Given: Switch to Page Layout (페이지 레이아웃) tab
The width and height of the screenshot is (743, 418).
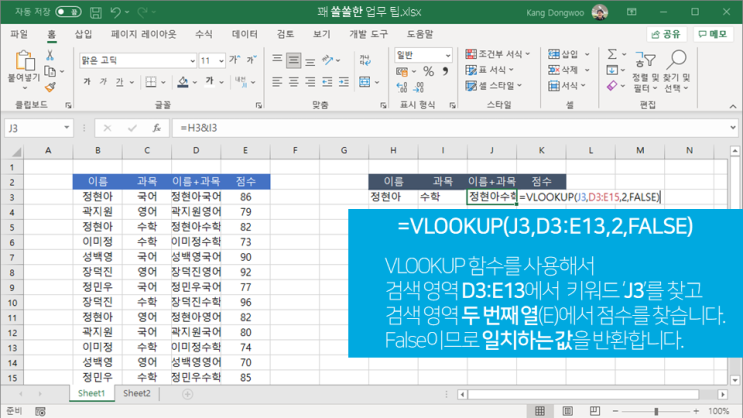Looking at the screenshot, I should 144,34.
